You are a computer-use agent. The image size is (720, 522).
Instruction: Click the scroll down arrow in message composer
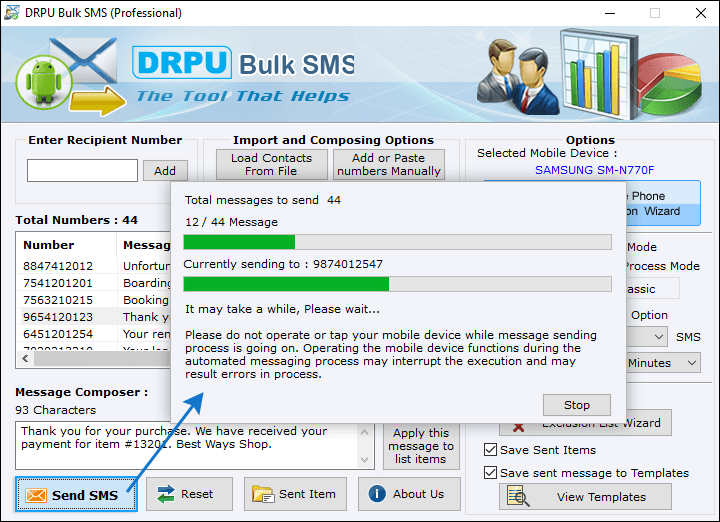365,460
